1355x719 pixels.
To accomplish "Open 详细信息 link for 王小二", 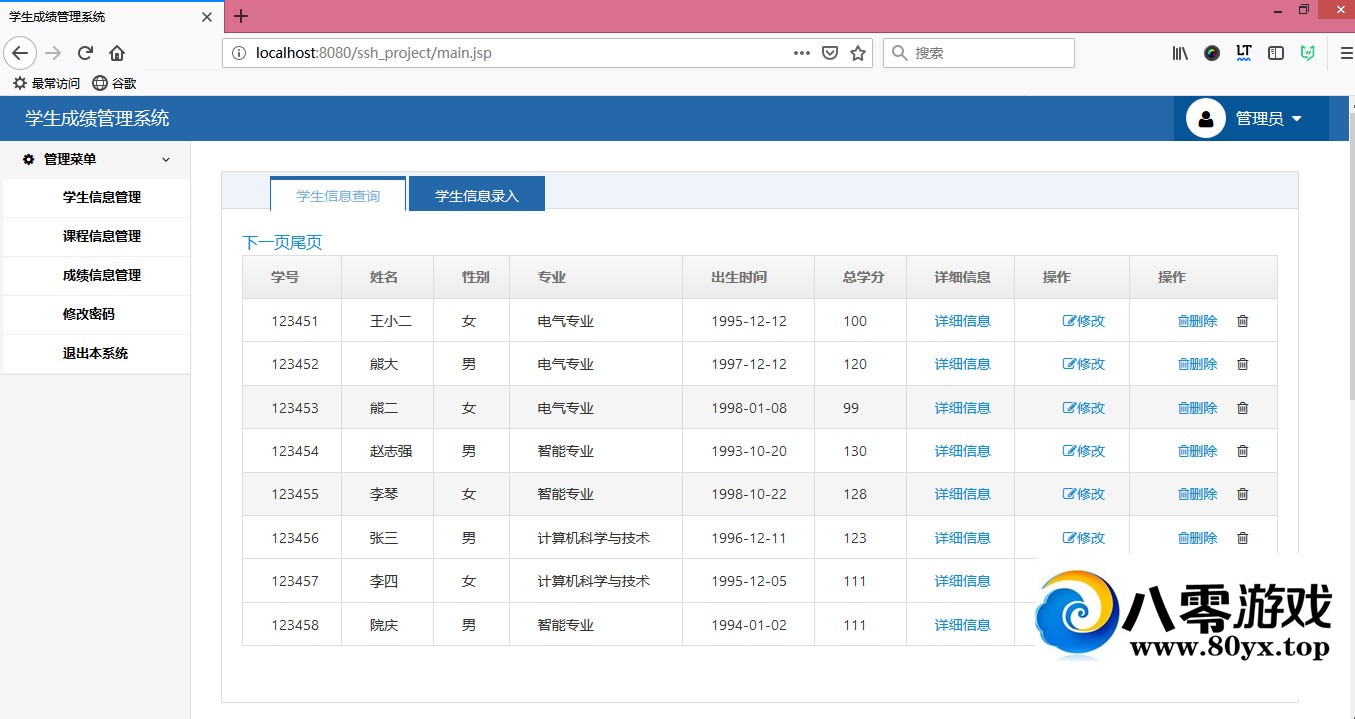I will pos(962,321).
